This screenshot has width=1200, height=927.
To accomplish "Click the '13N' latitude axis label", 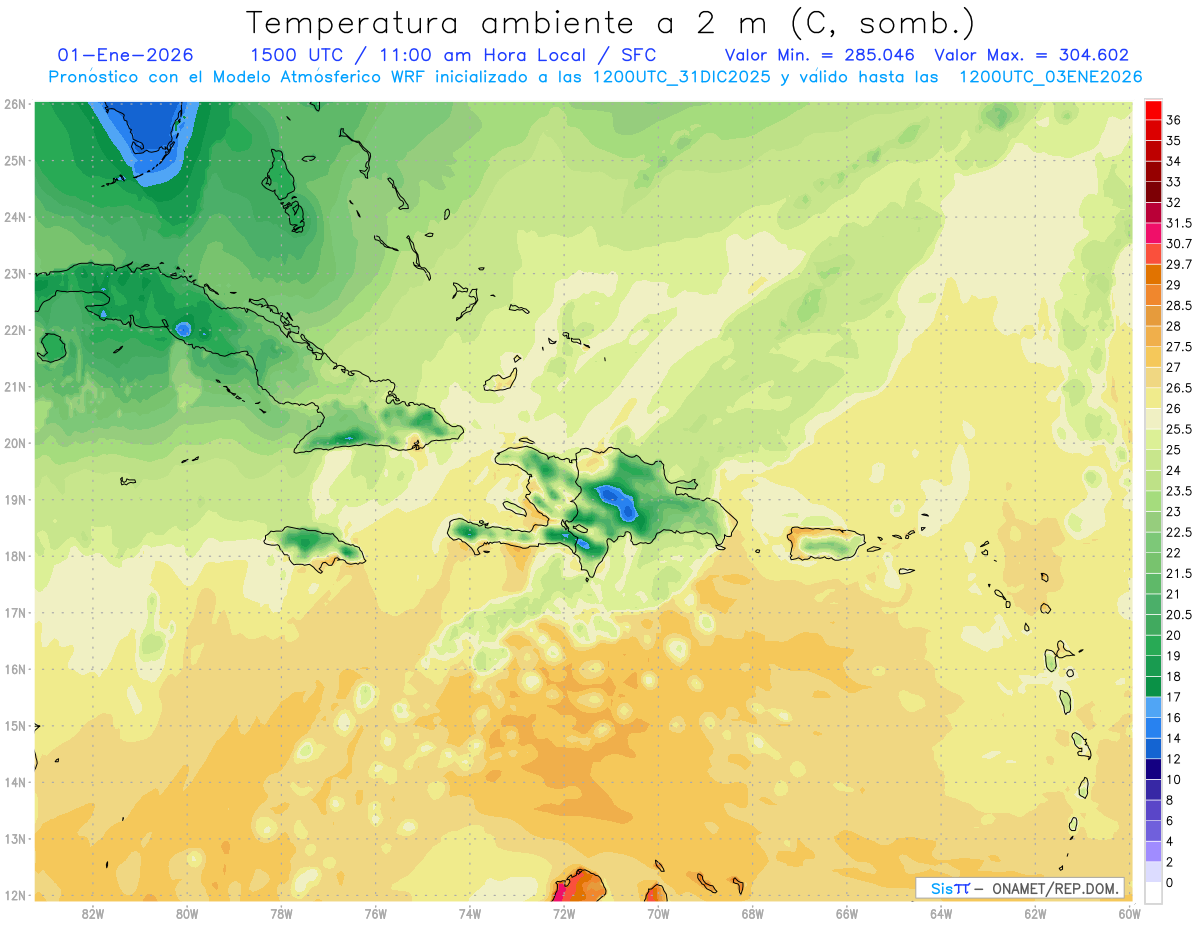I will 15,838.
